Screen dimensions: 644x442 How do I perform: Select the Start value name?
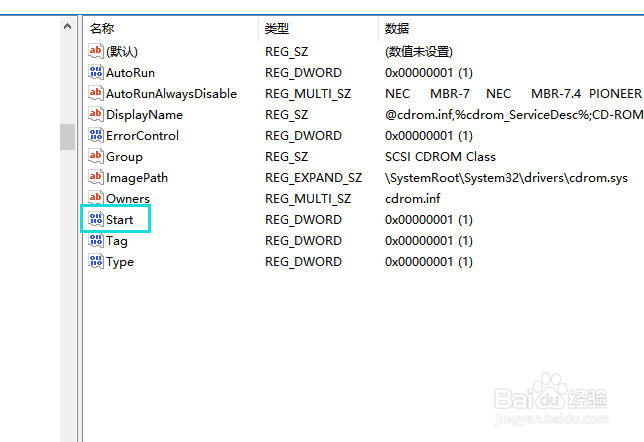point(120,220)
